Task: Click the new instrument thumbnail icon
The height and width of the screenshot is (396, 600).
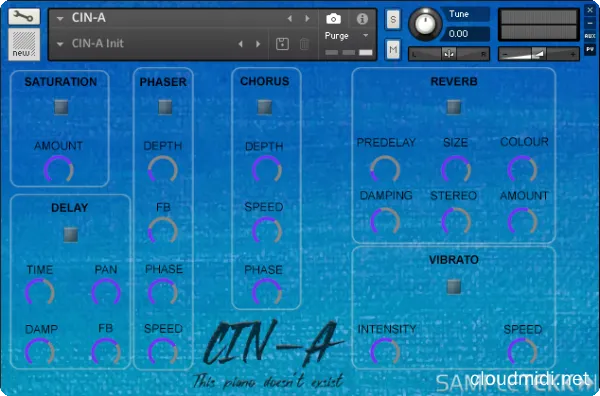Action: [24, 44]
